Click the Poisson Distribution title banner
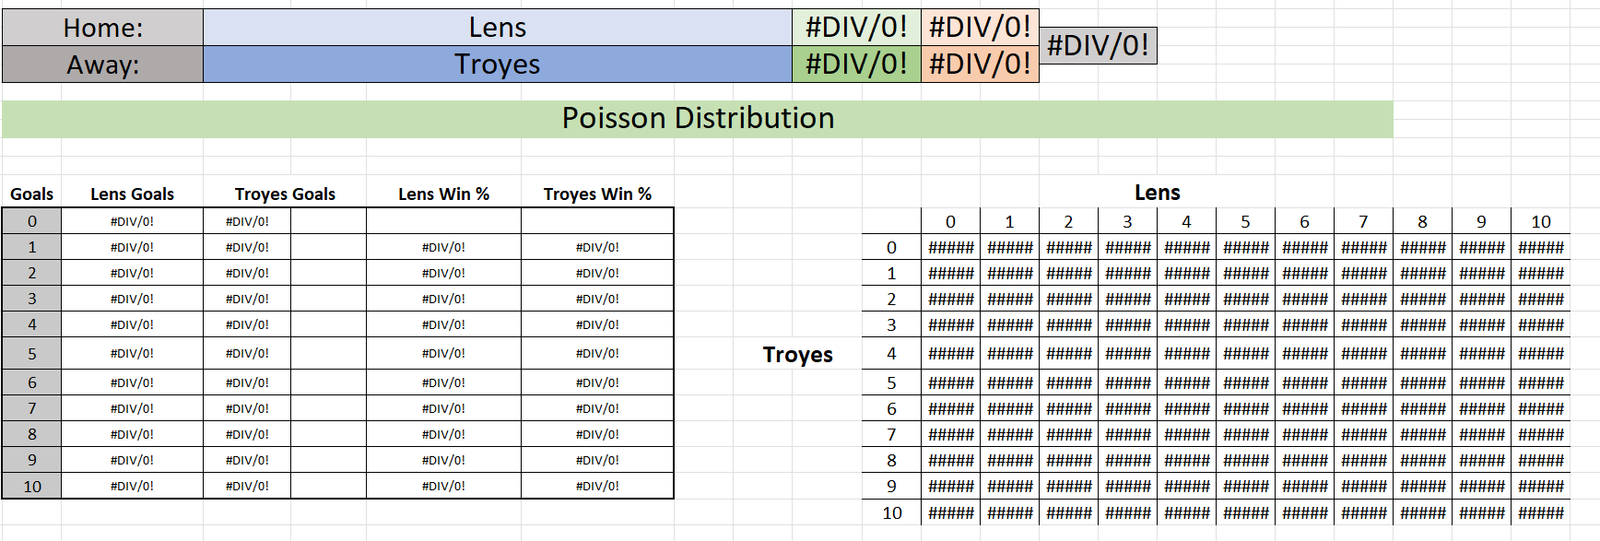 pyautogui.click(x=697, y=118)
